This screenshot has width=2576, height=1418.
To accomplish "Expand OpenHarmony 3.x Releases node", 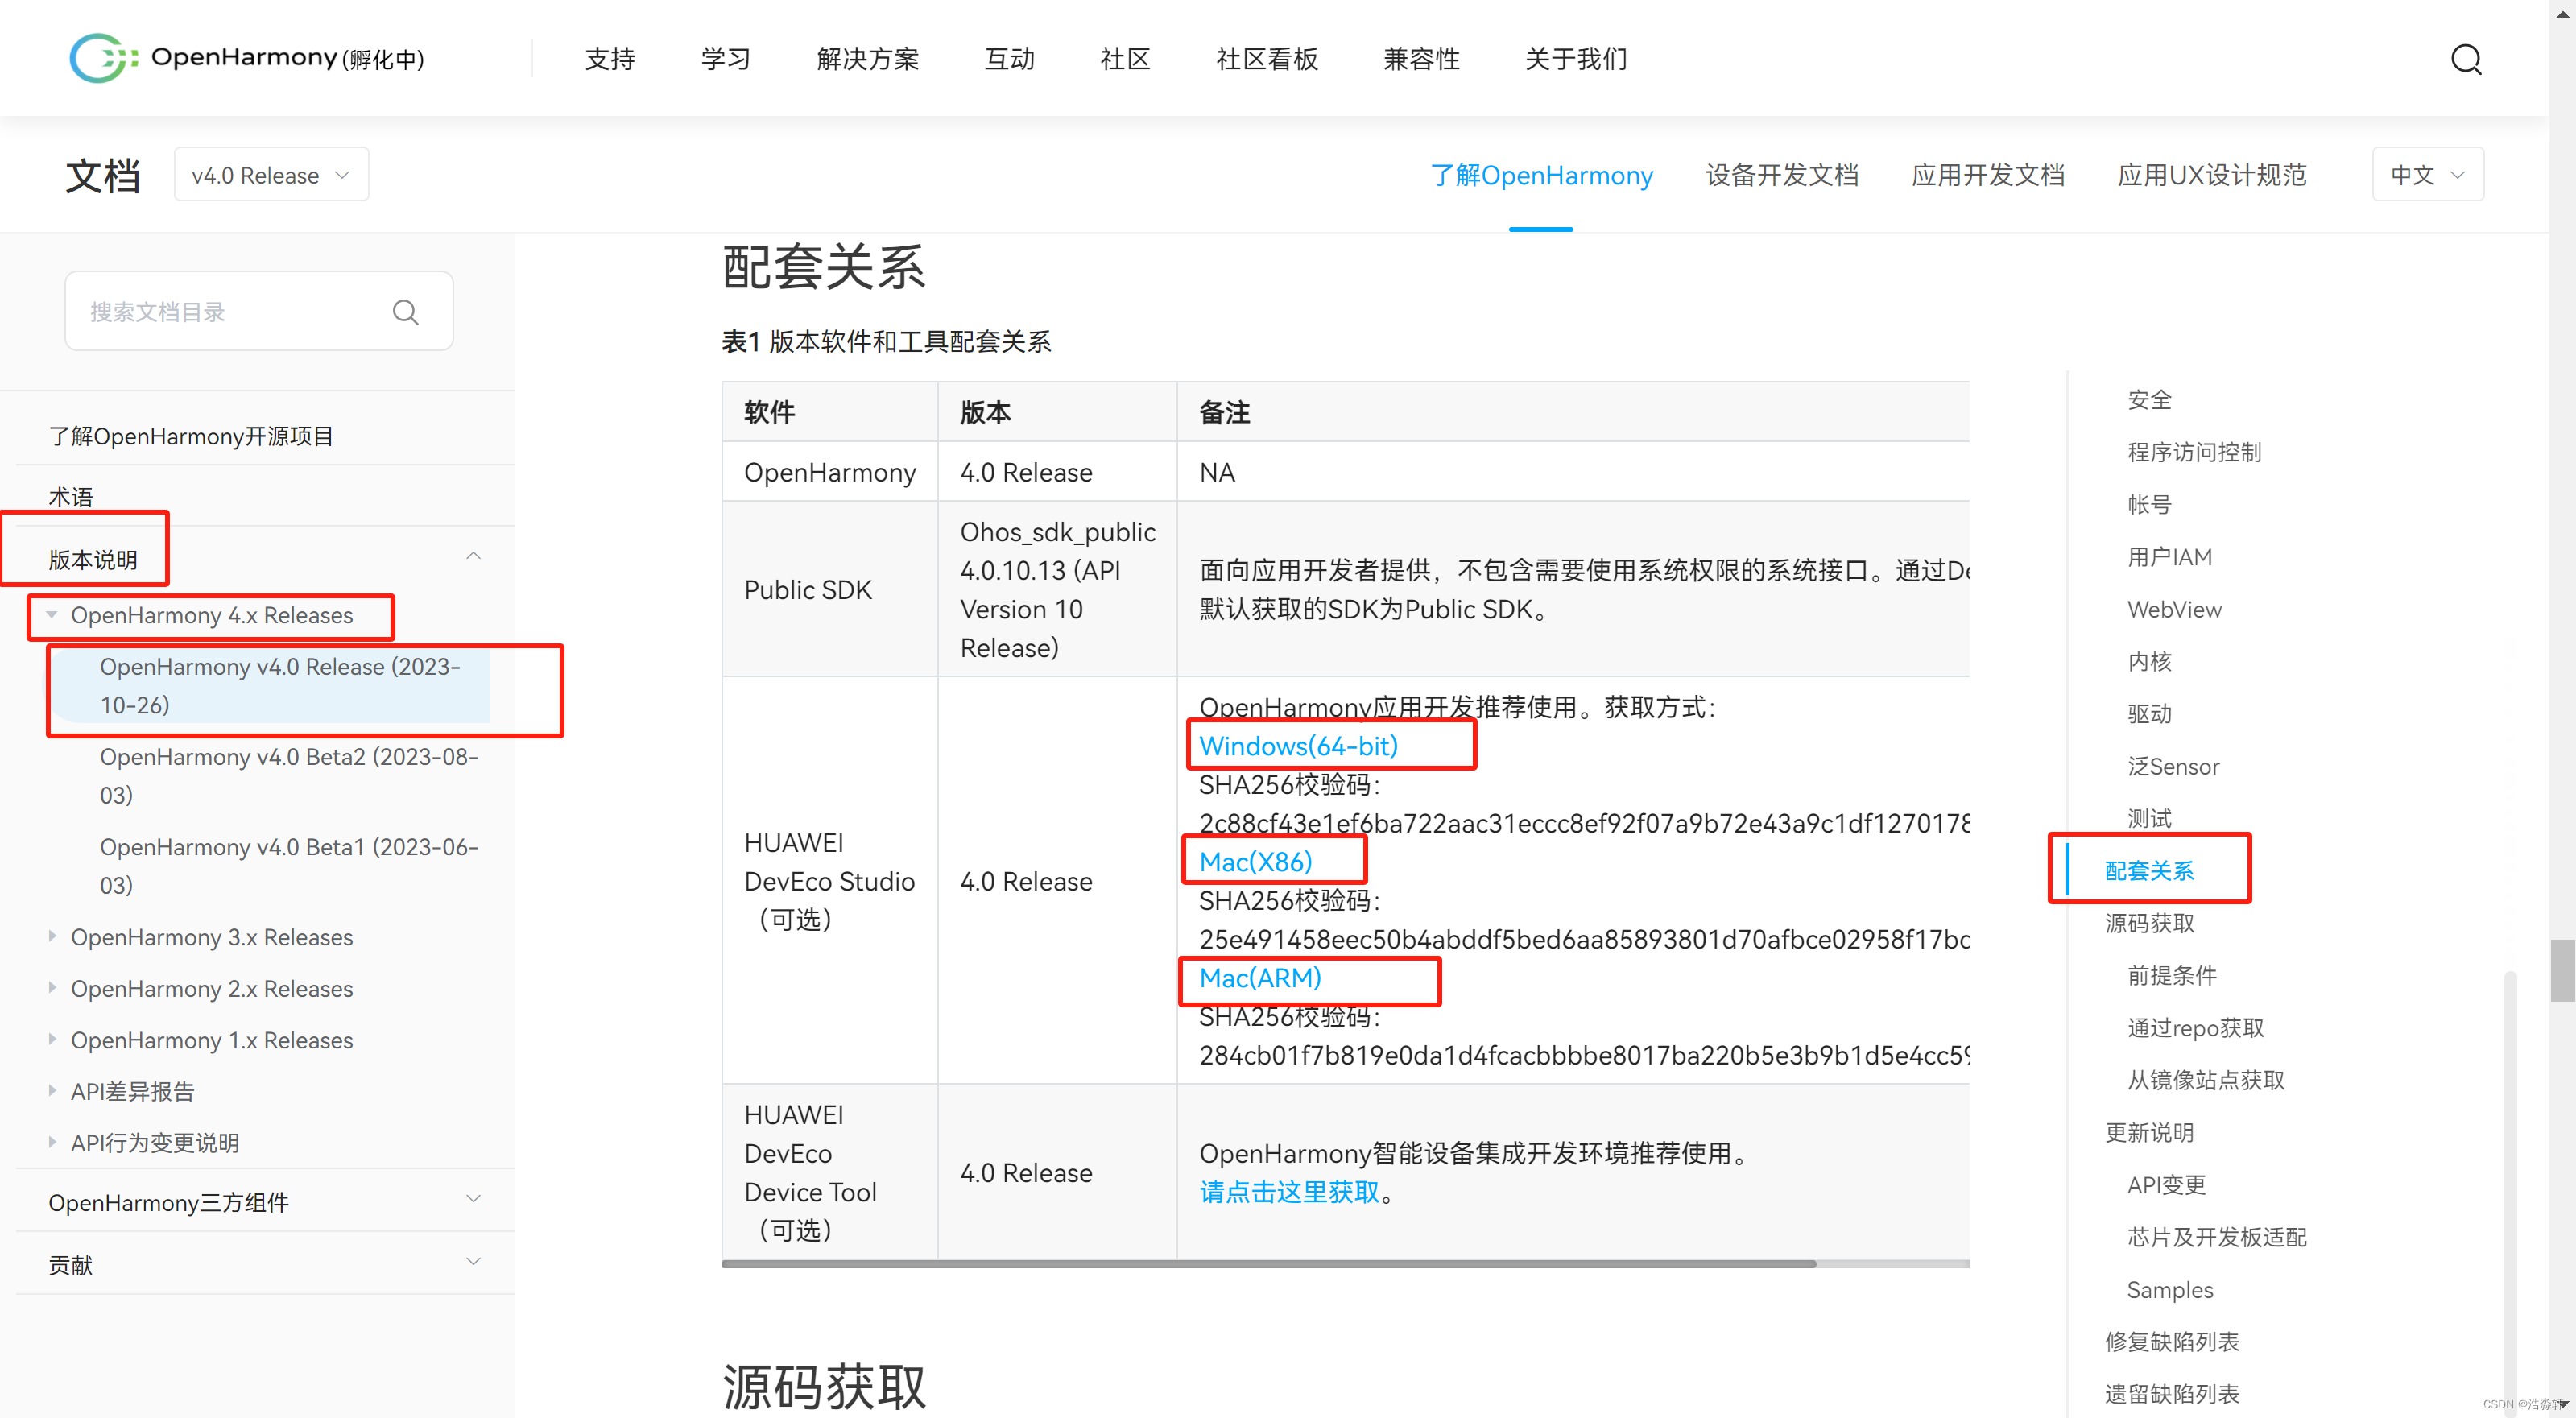I will tap(52, 937).
